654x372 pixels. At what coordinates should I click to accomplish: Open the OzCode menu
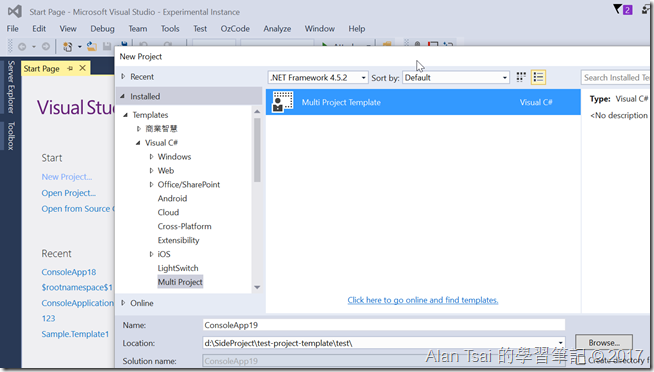pos(235,28)
